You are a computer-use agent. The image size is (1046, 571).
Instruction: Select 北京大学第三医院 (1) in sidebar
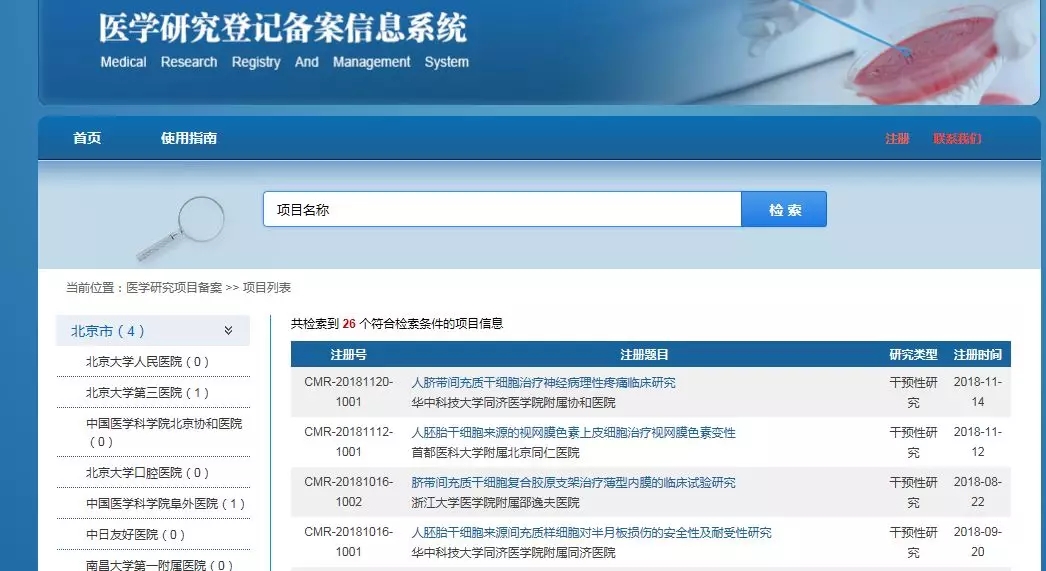click(147, 393)
